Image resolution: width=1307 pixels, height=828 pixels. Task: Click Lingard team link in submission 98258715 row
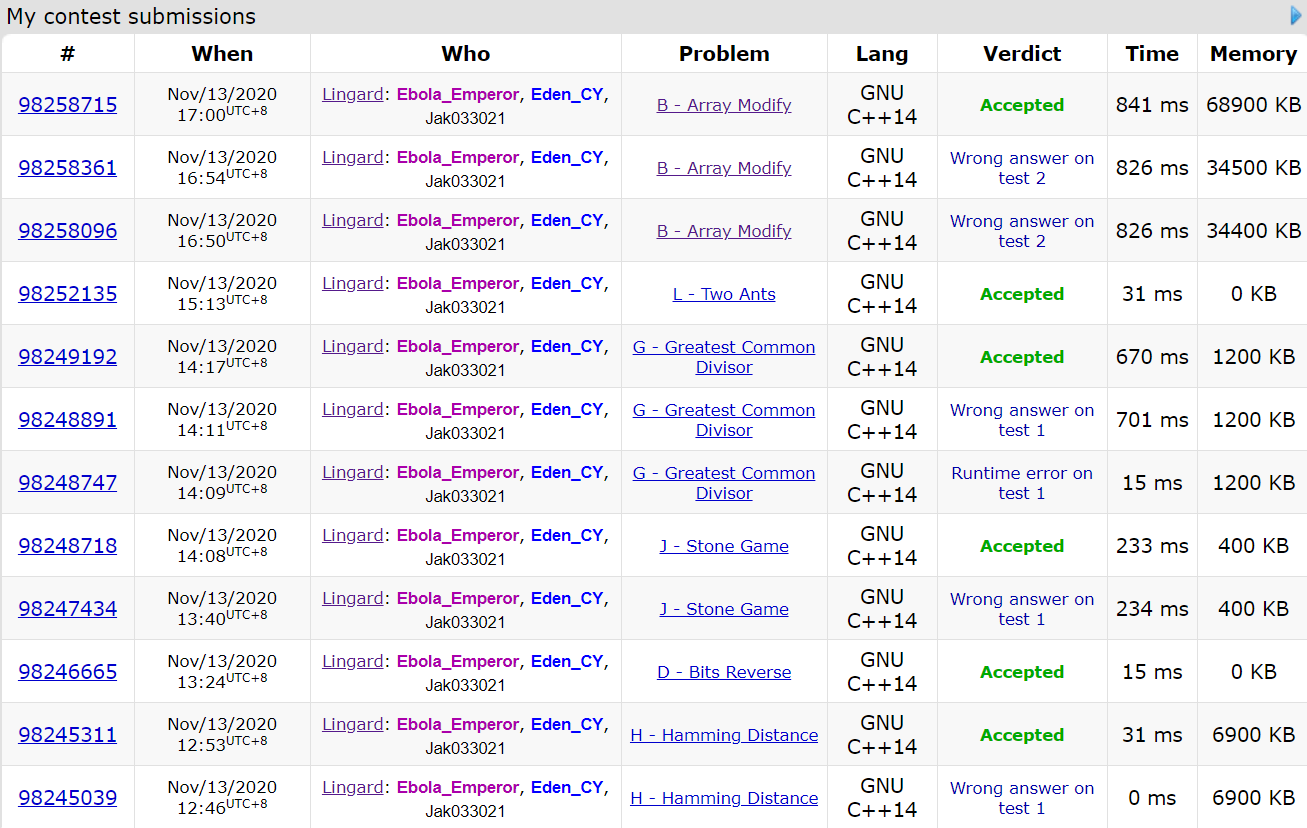pyautogui.click(x=352, y=95)
